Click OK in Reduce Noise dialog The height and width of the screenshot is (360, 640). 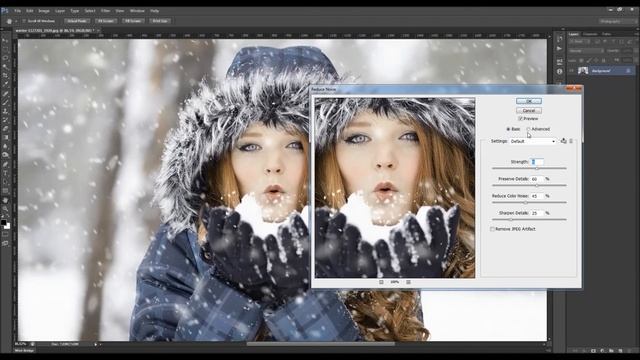(x=529, y=101)
